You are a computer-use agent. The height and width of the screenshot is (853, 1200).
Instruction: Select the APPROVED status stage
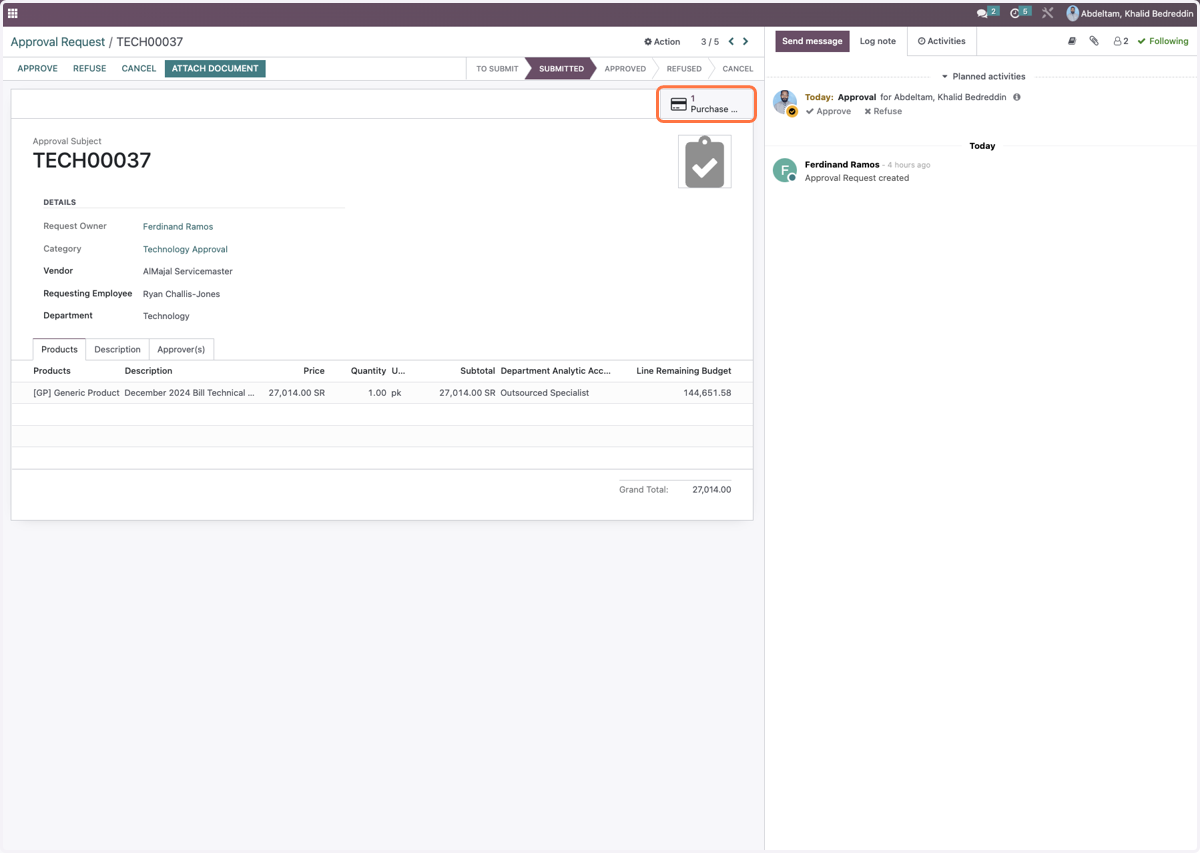[625, 69]
